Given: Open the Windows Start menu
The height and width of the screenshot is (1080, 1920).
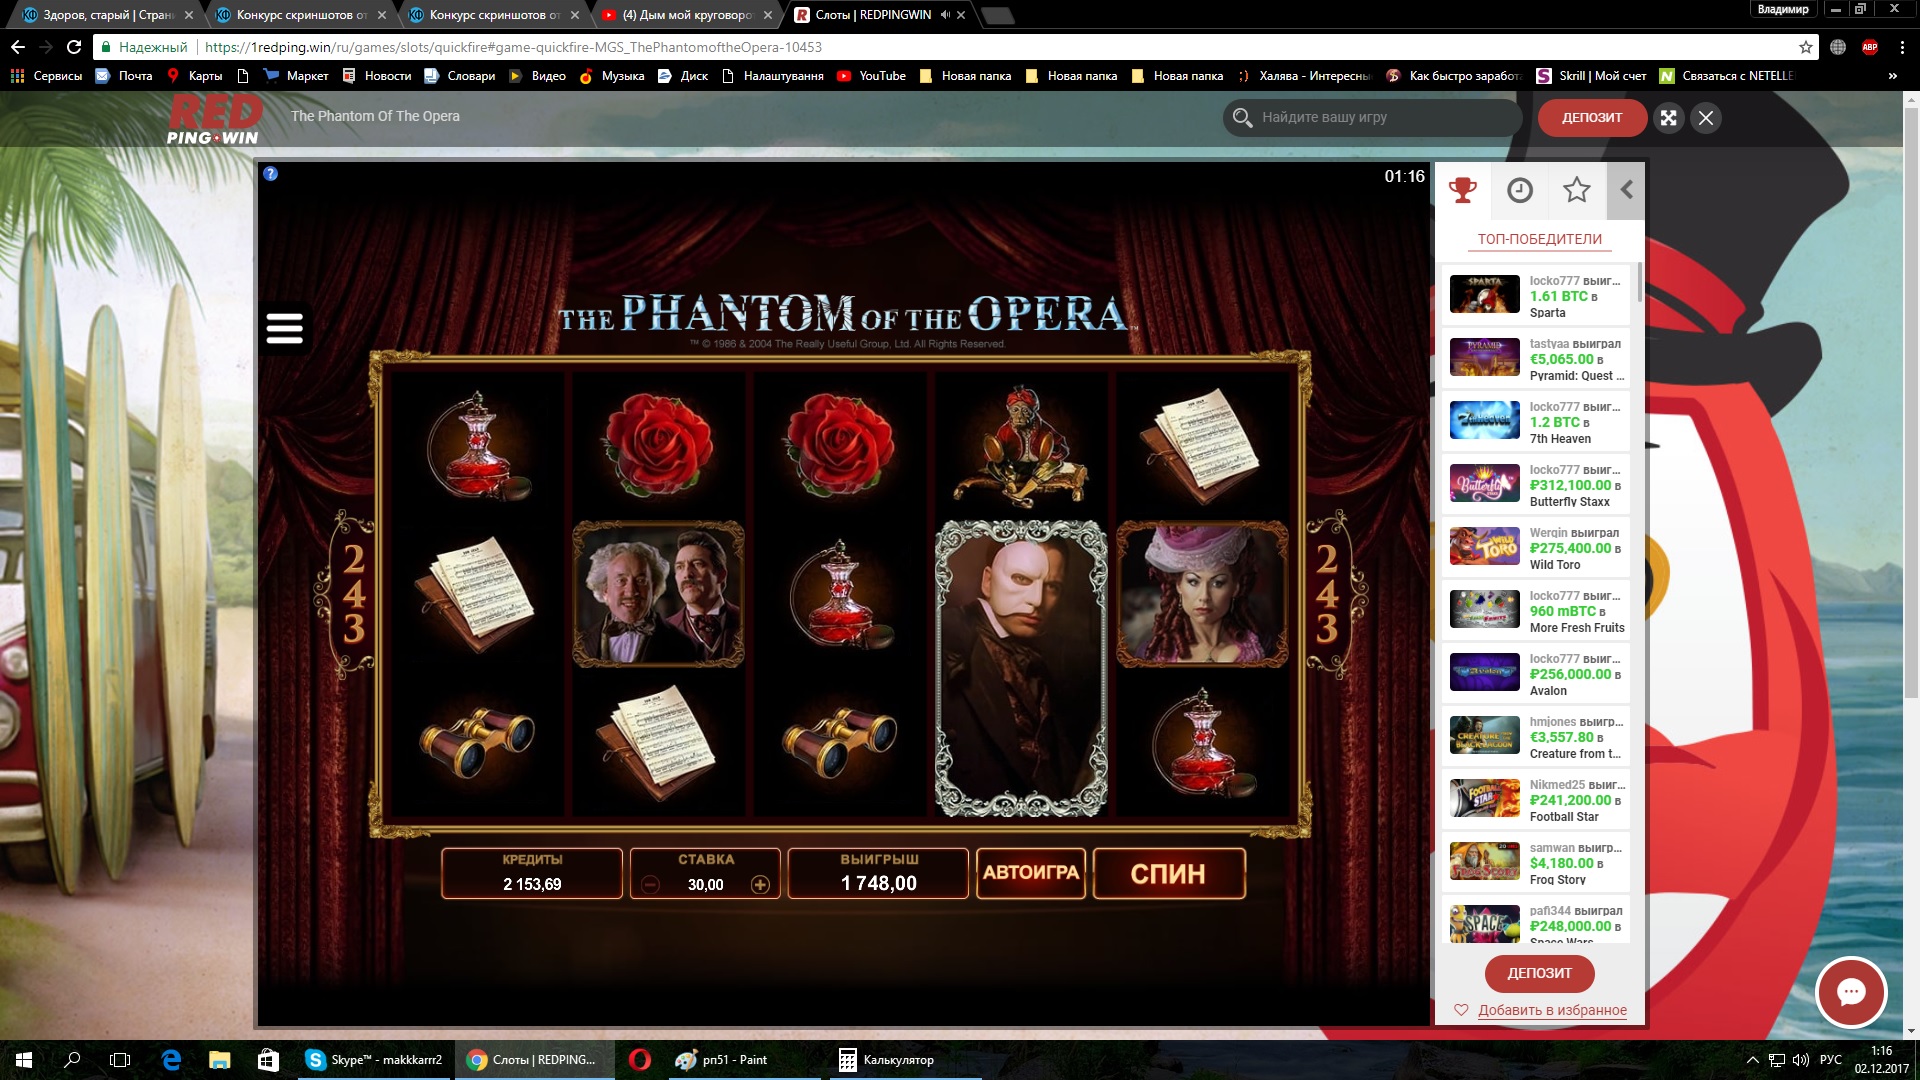Looking at the screenshot, I should (24, 1060).
